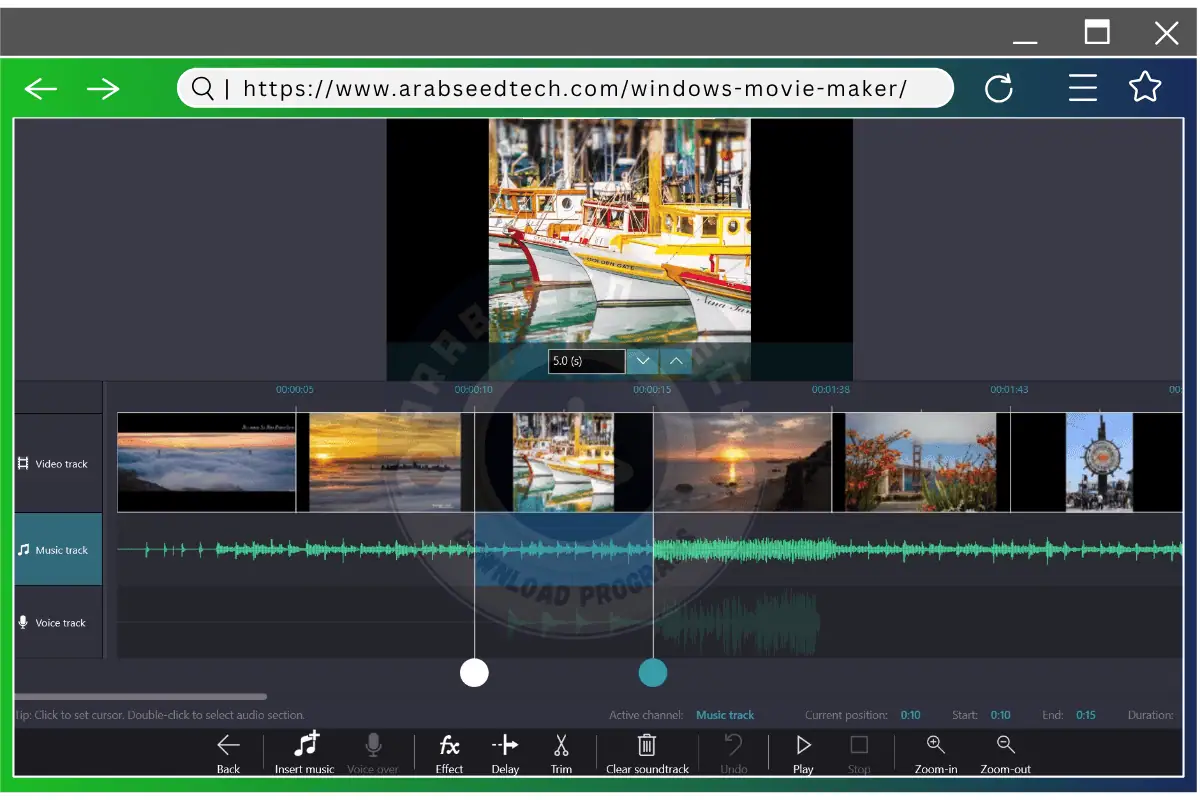Switch to the Voice track channel

coord(58,623)
